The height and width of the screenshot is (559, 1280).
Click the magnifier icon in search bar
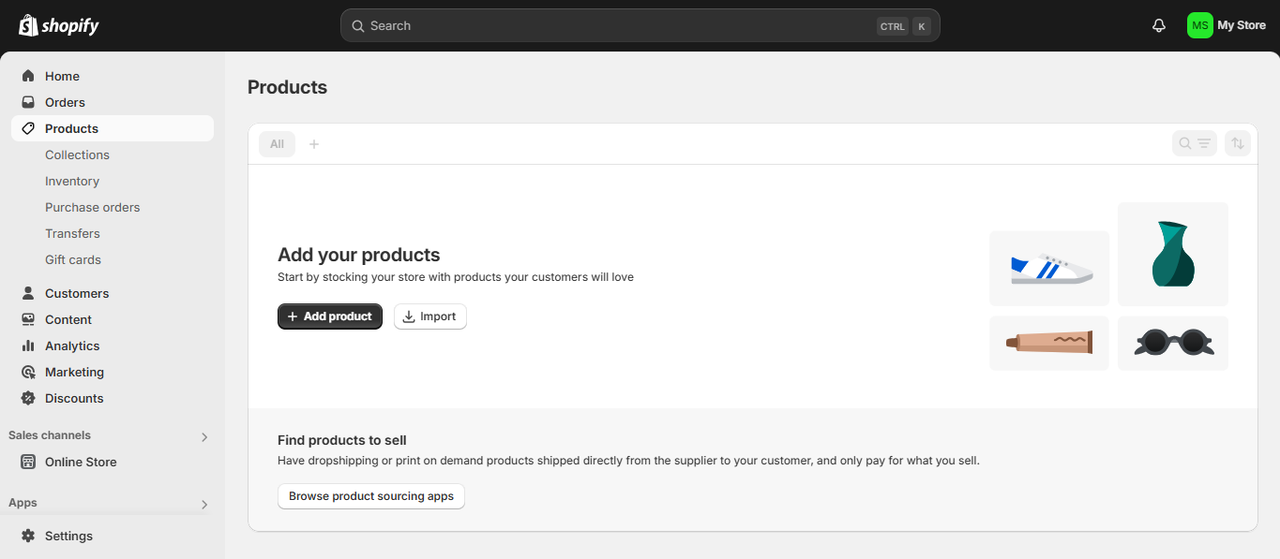tap(358, 26)
